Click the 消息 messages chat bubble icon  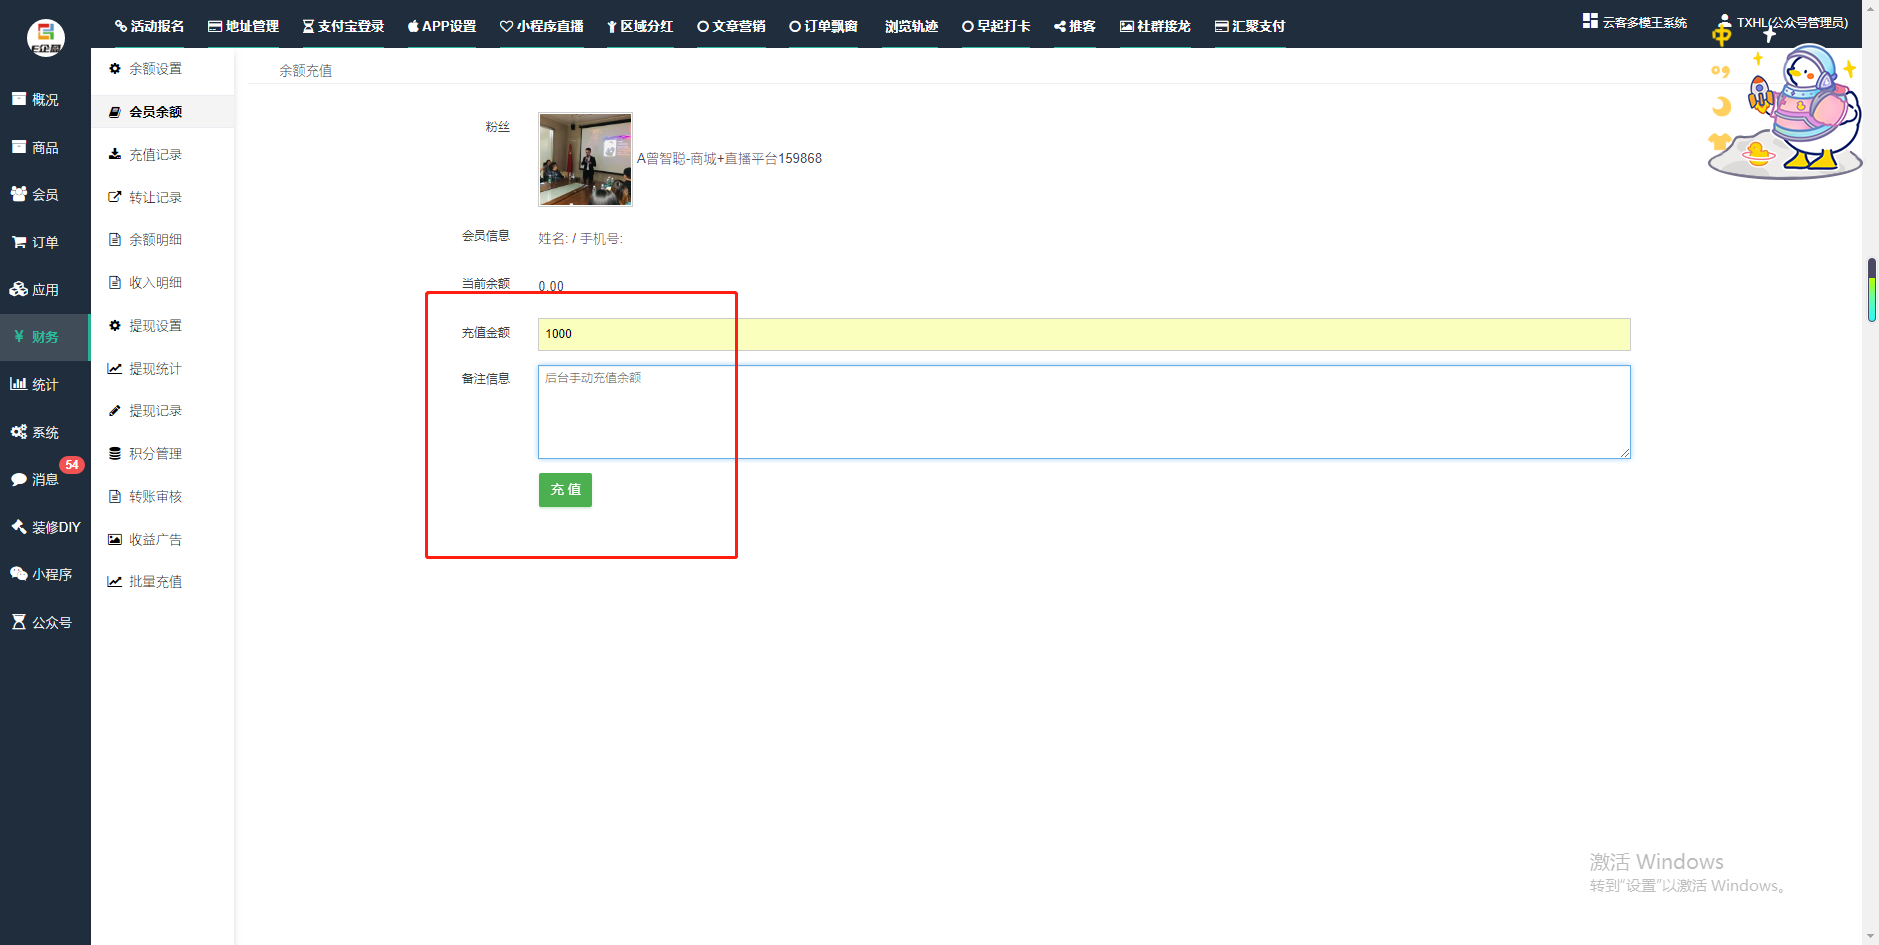pos(19,480)
